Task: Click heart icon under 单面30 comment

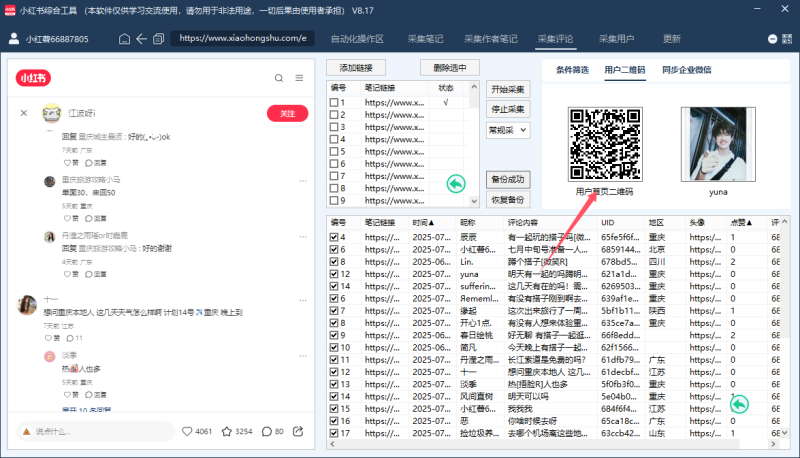Action: [x=67, y=218]
